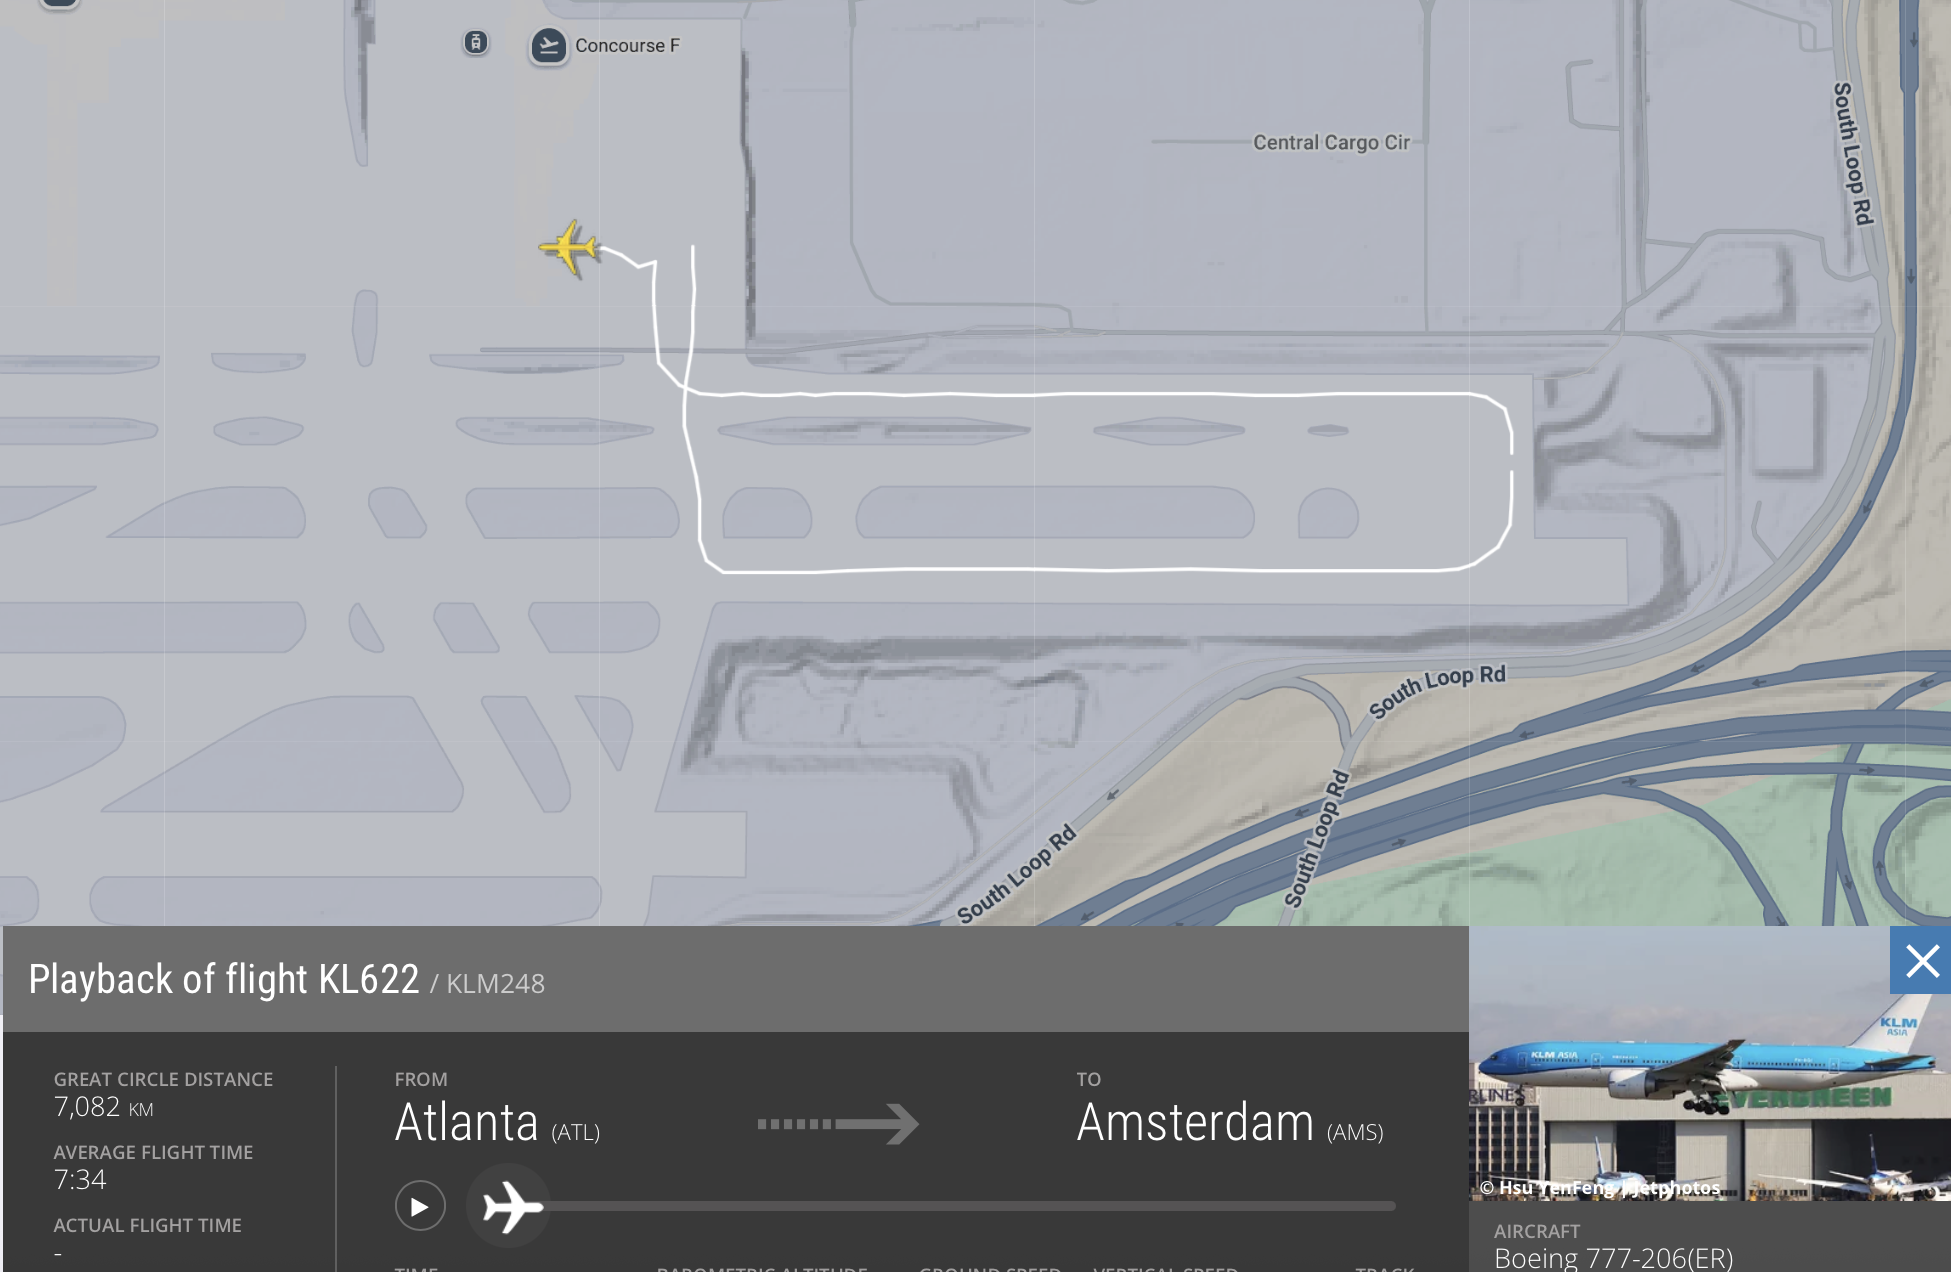The image size is (1951, 1272).
Task: Close the flight playback panel
Action: click(1921, 961)
